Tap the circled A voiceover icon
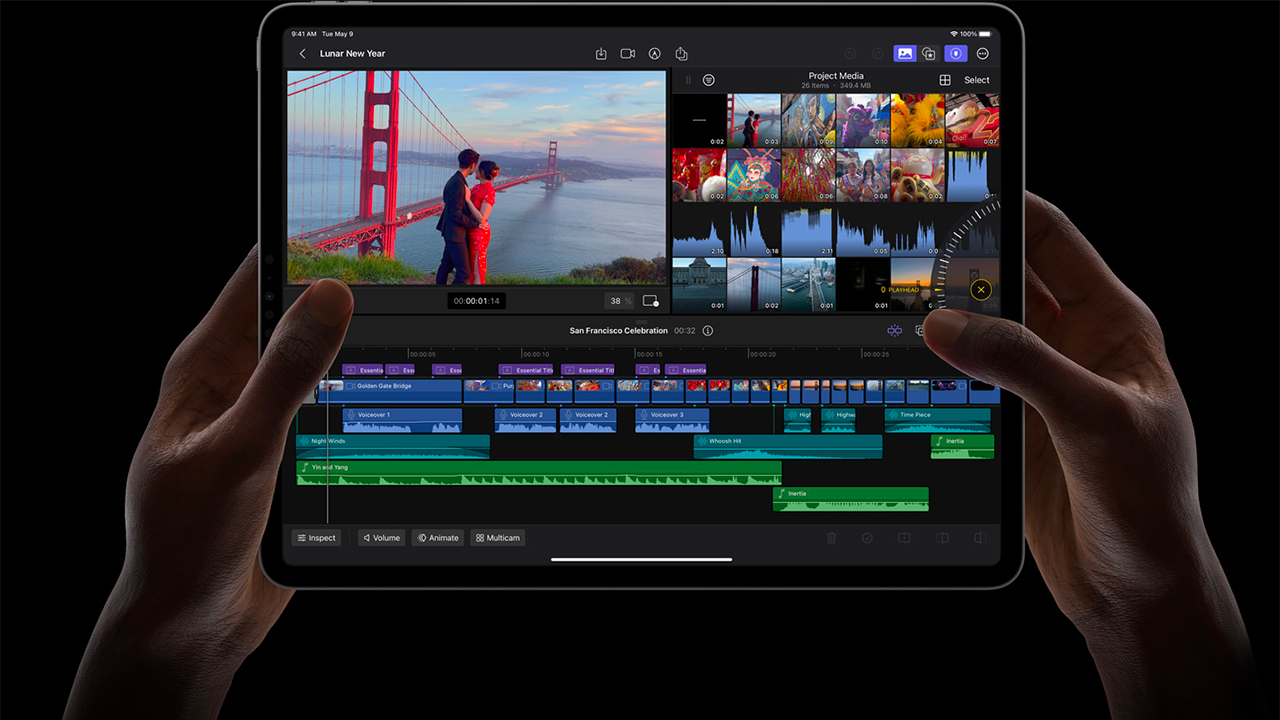Viewport: 1280px width, 720px height. point(655,54)
